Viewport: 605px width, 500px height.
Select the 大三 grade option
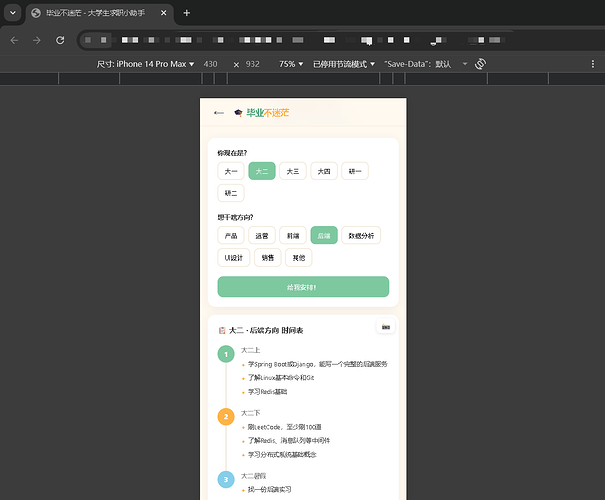293,171
